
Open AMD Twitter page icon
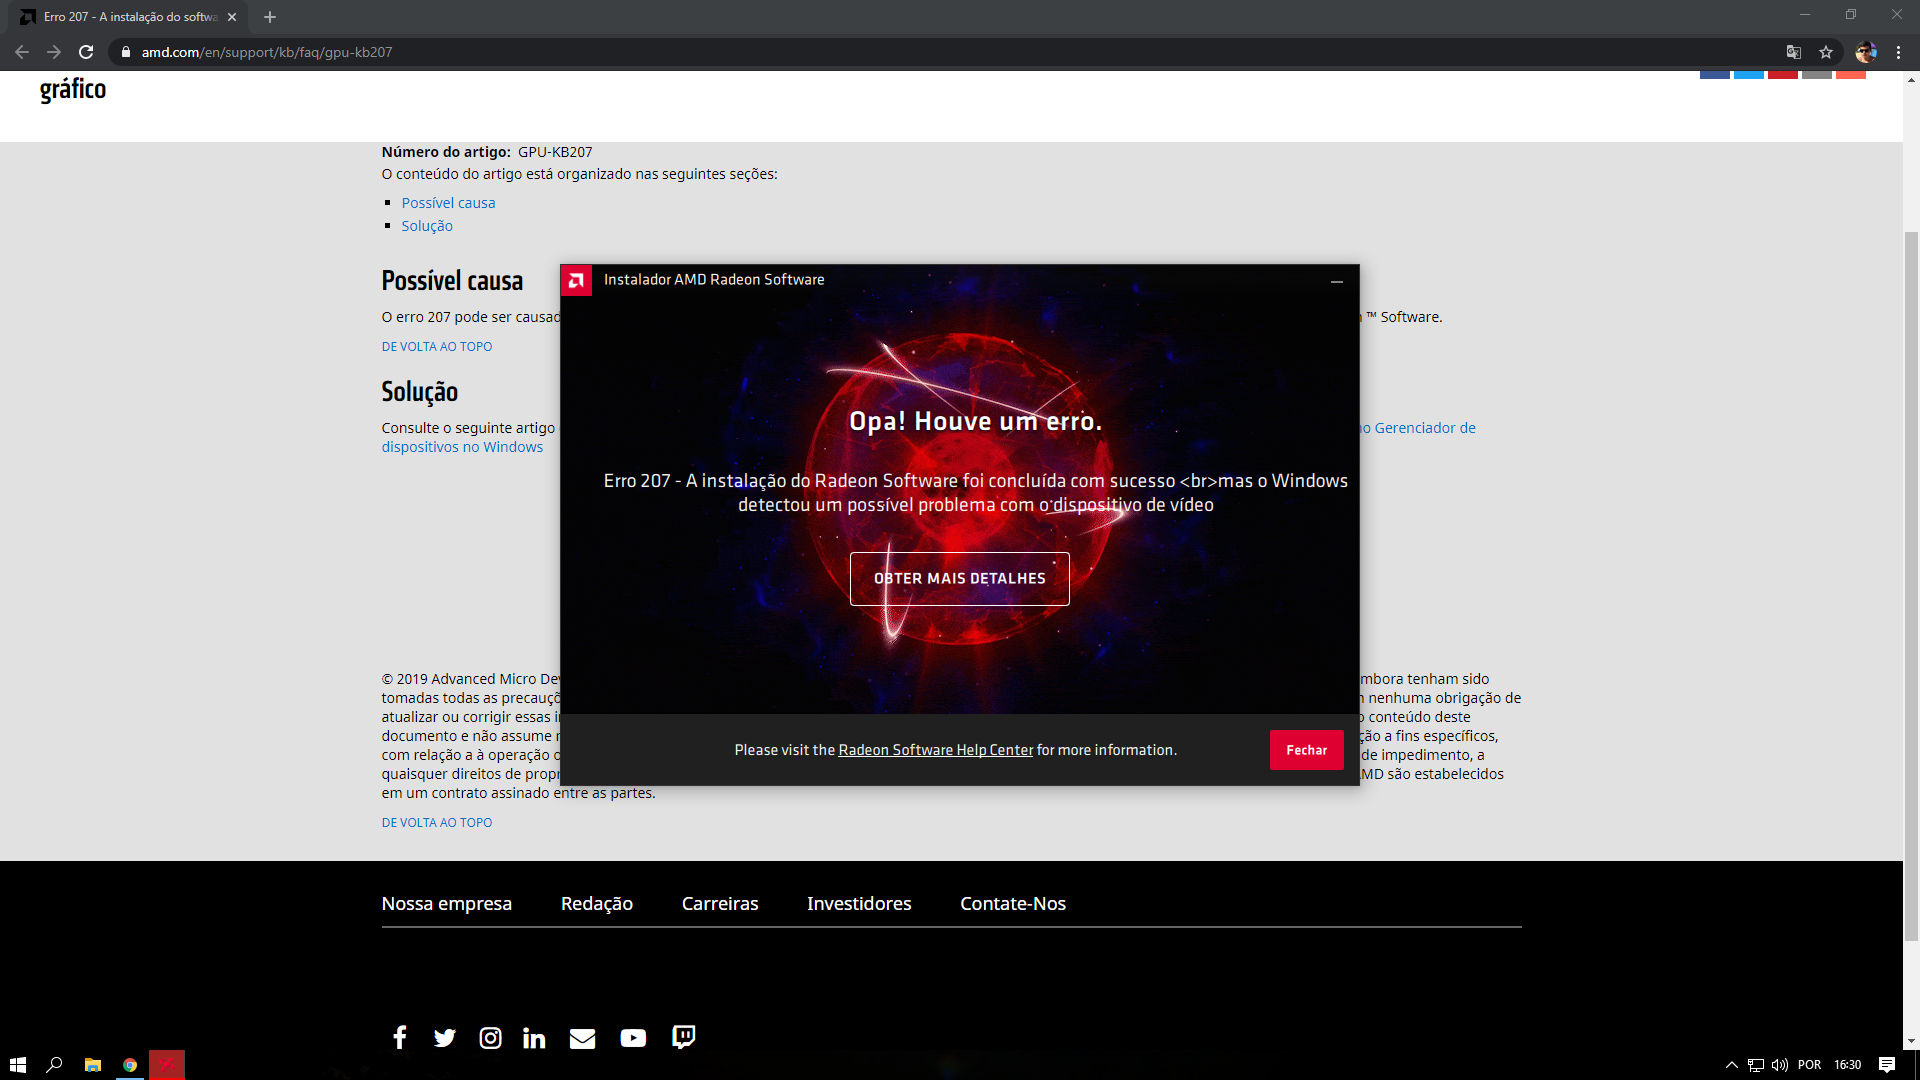[445, 1038]
